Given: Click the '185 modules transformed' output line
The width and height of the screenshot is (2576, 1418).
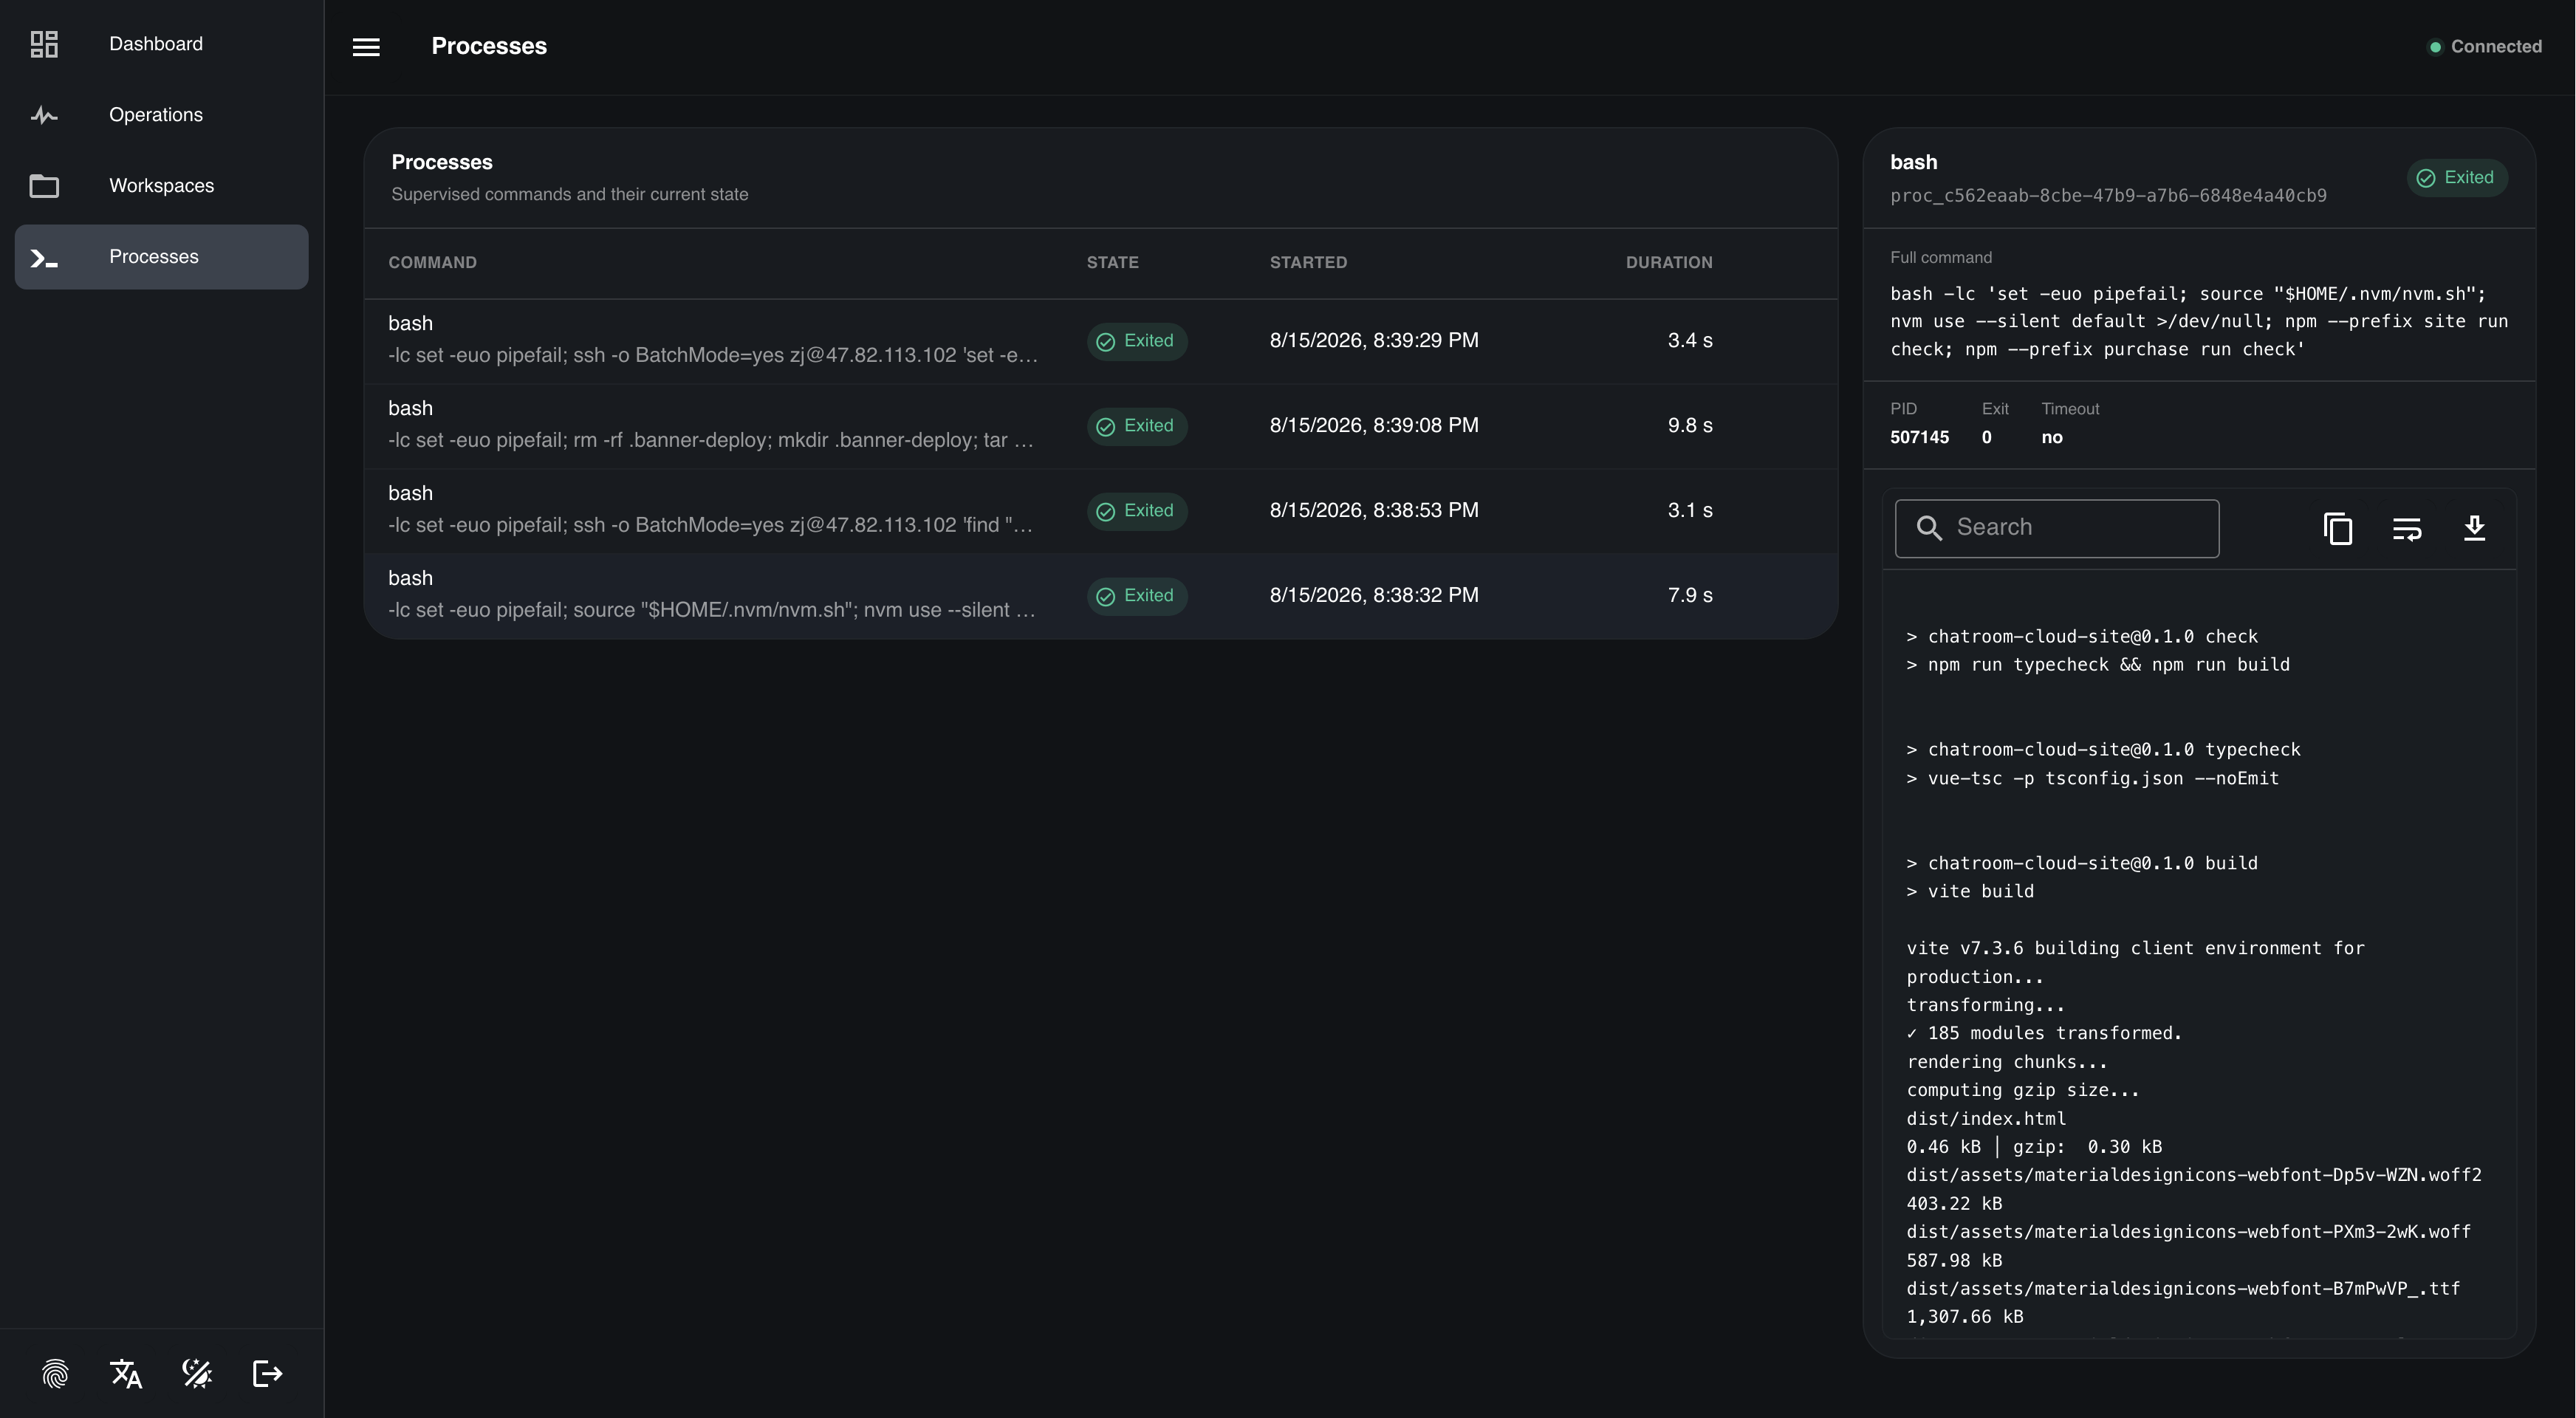Looking at the screenshot, I should (2044, 1034).
